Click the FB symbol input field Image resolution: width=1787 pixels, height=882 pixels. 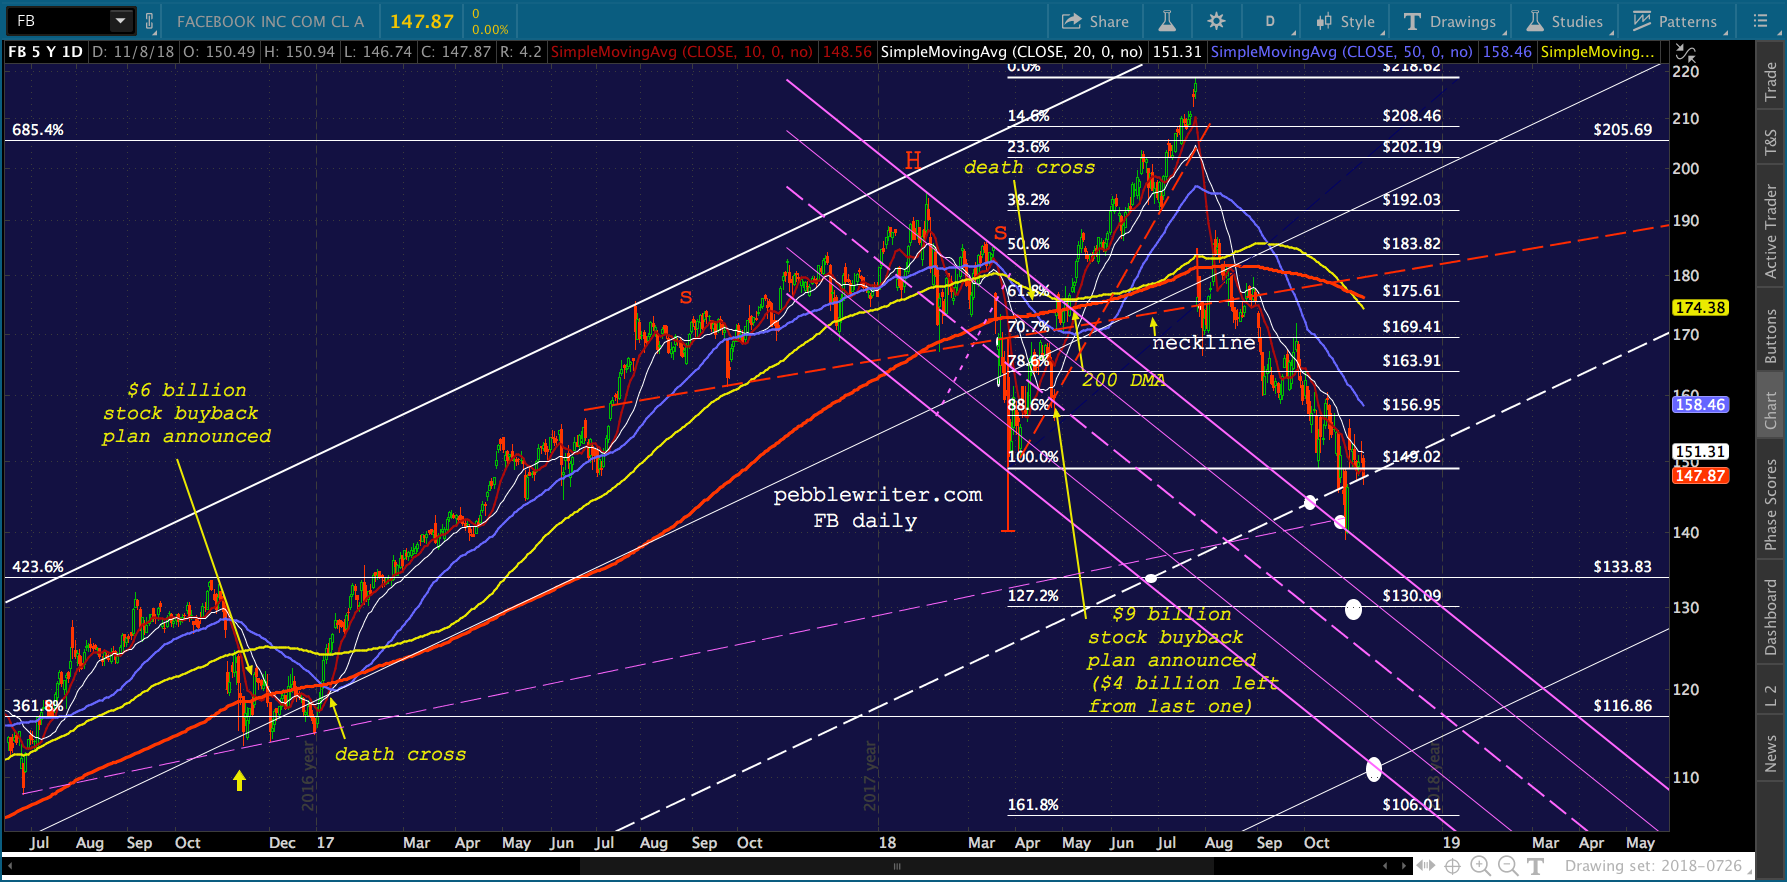pyautogui.click(x=60, y=21)
